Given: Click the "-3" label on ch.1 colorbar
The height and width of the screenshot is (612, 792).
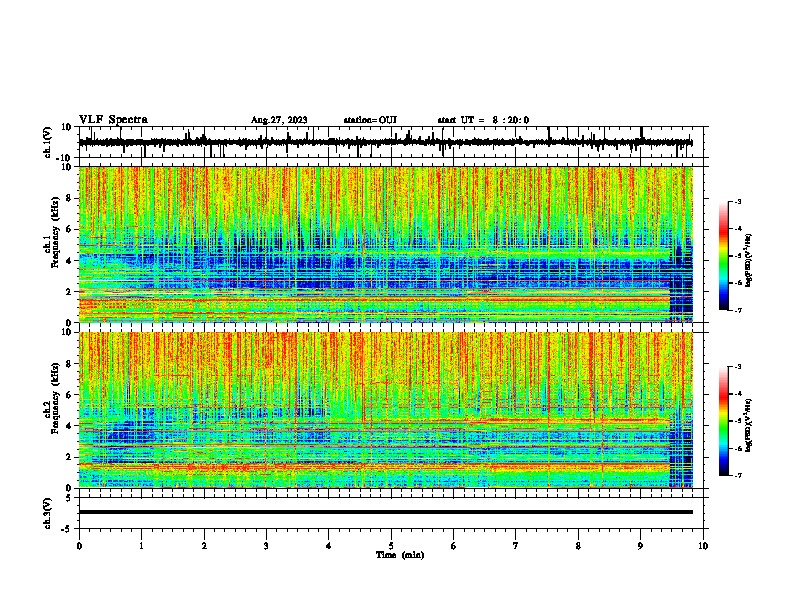Looking at the screenshot, I should (738, 201).
